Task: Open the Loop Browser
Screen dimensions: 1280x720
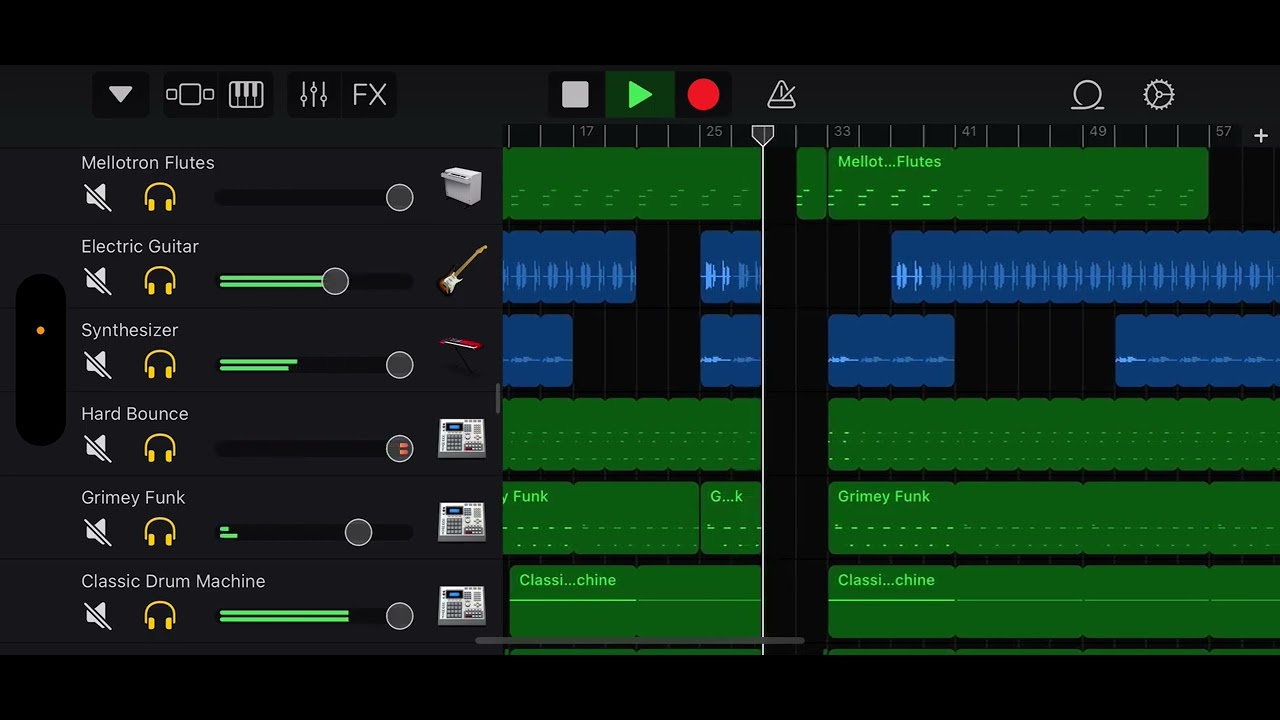Action: click(x=1087, y=95)
